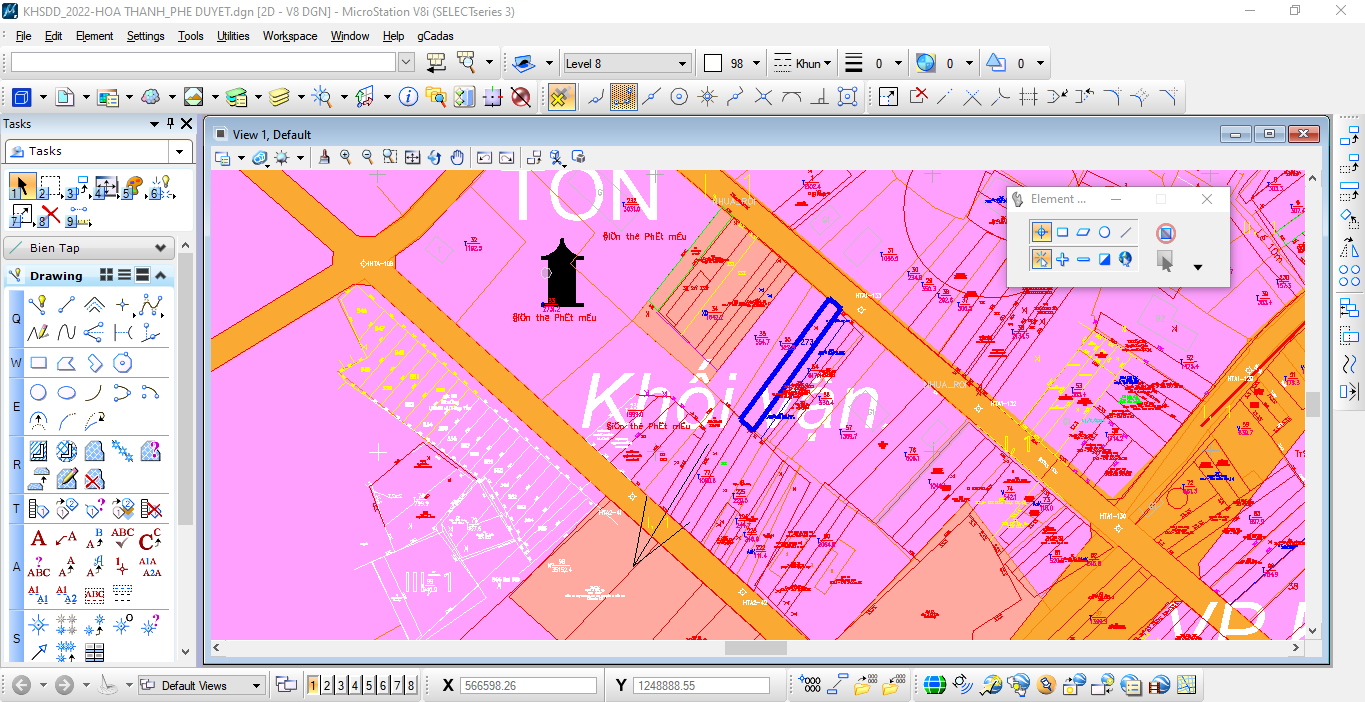Viewport: 1365px width, 702px height.
Task: Click the Update View paintbrush icon
Action: (323, 157)
